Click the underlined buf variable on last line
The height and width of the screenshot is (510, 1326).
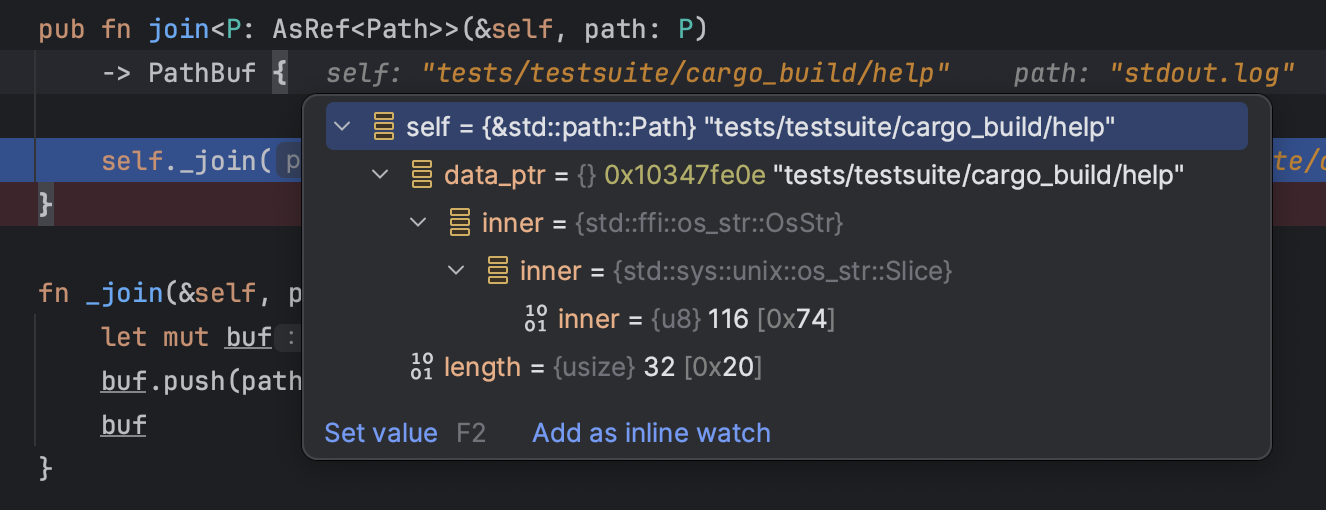124,425
